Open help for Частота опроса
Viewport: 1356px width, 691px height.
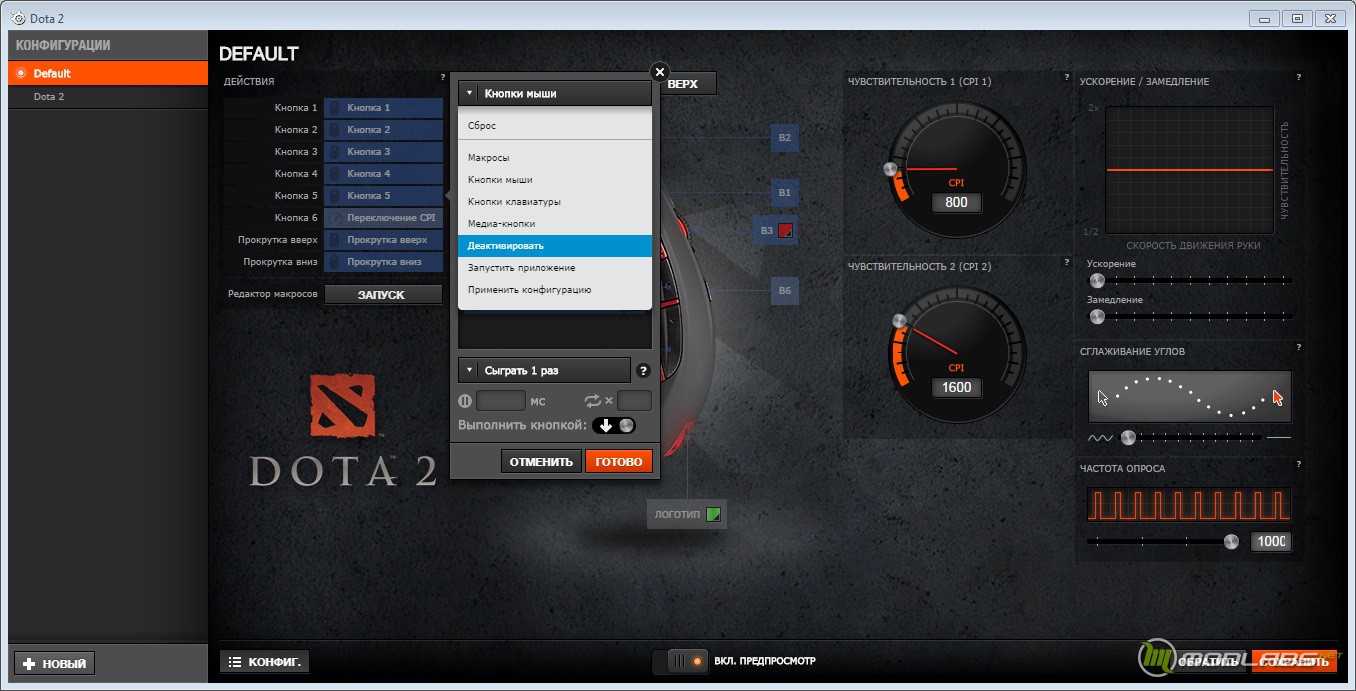pyautogui.click(x=1299, y=464)
